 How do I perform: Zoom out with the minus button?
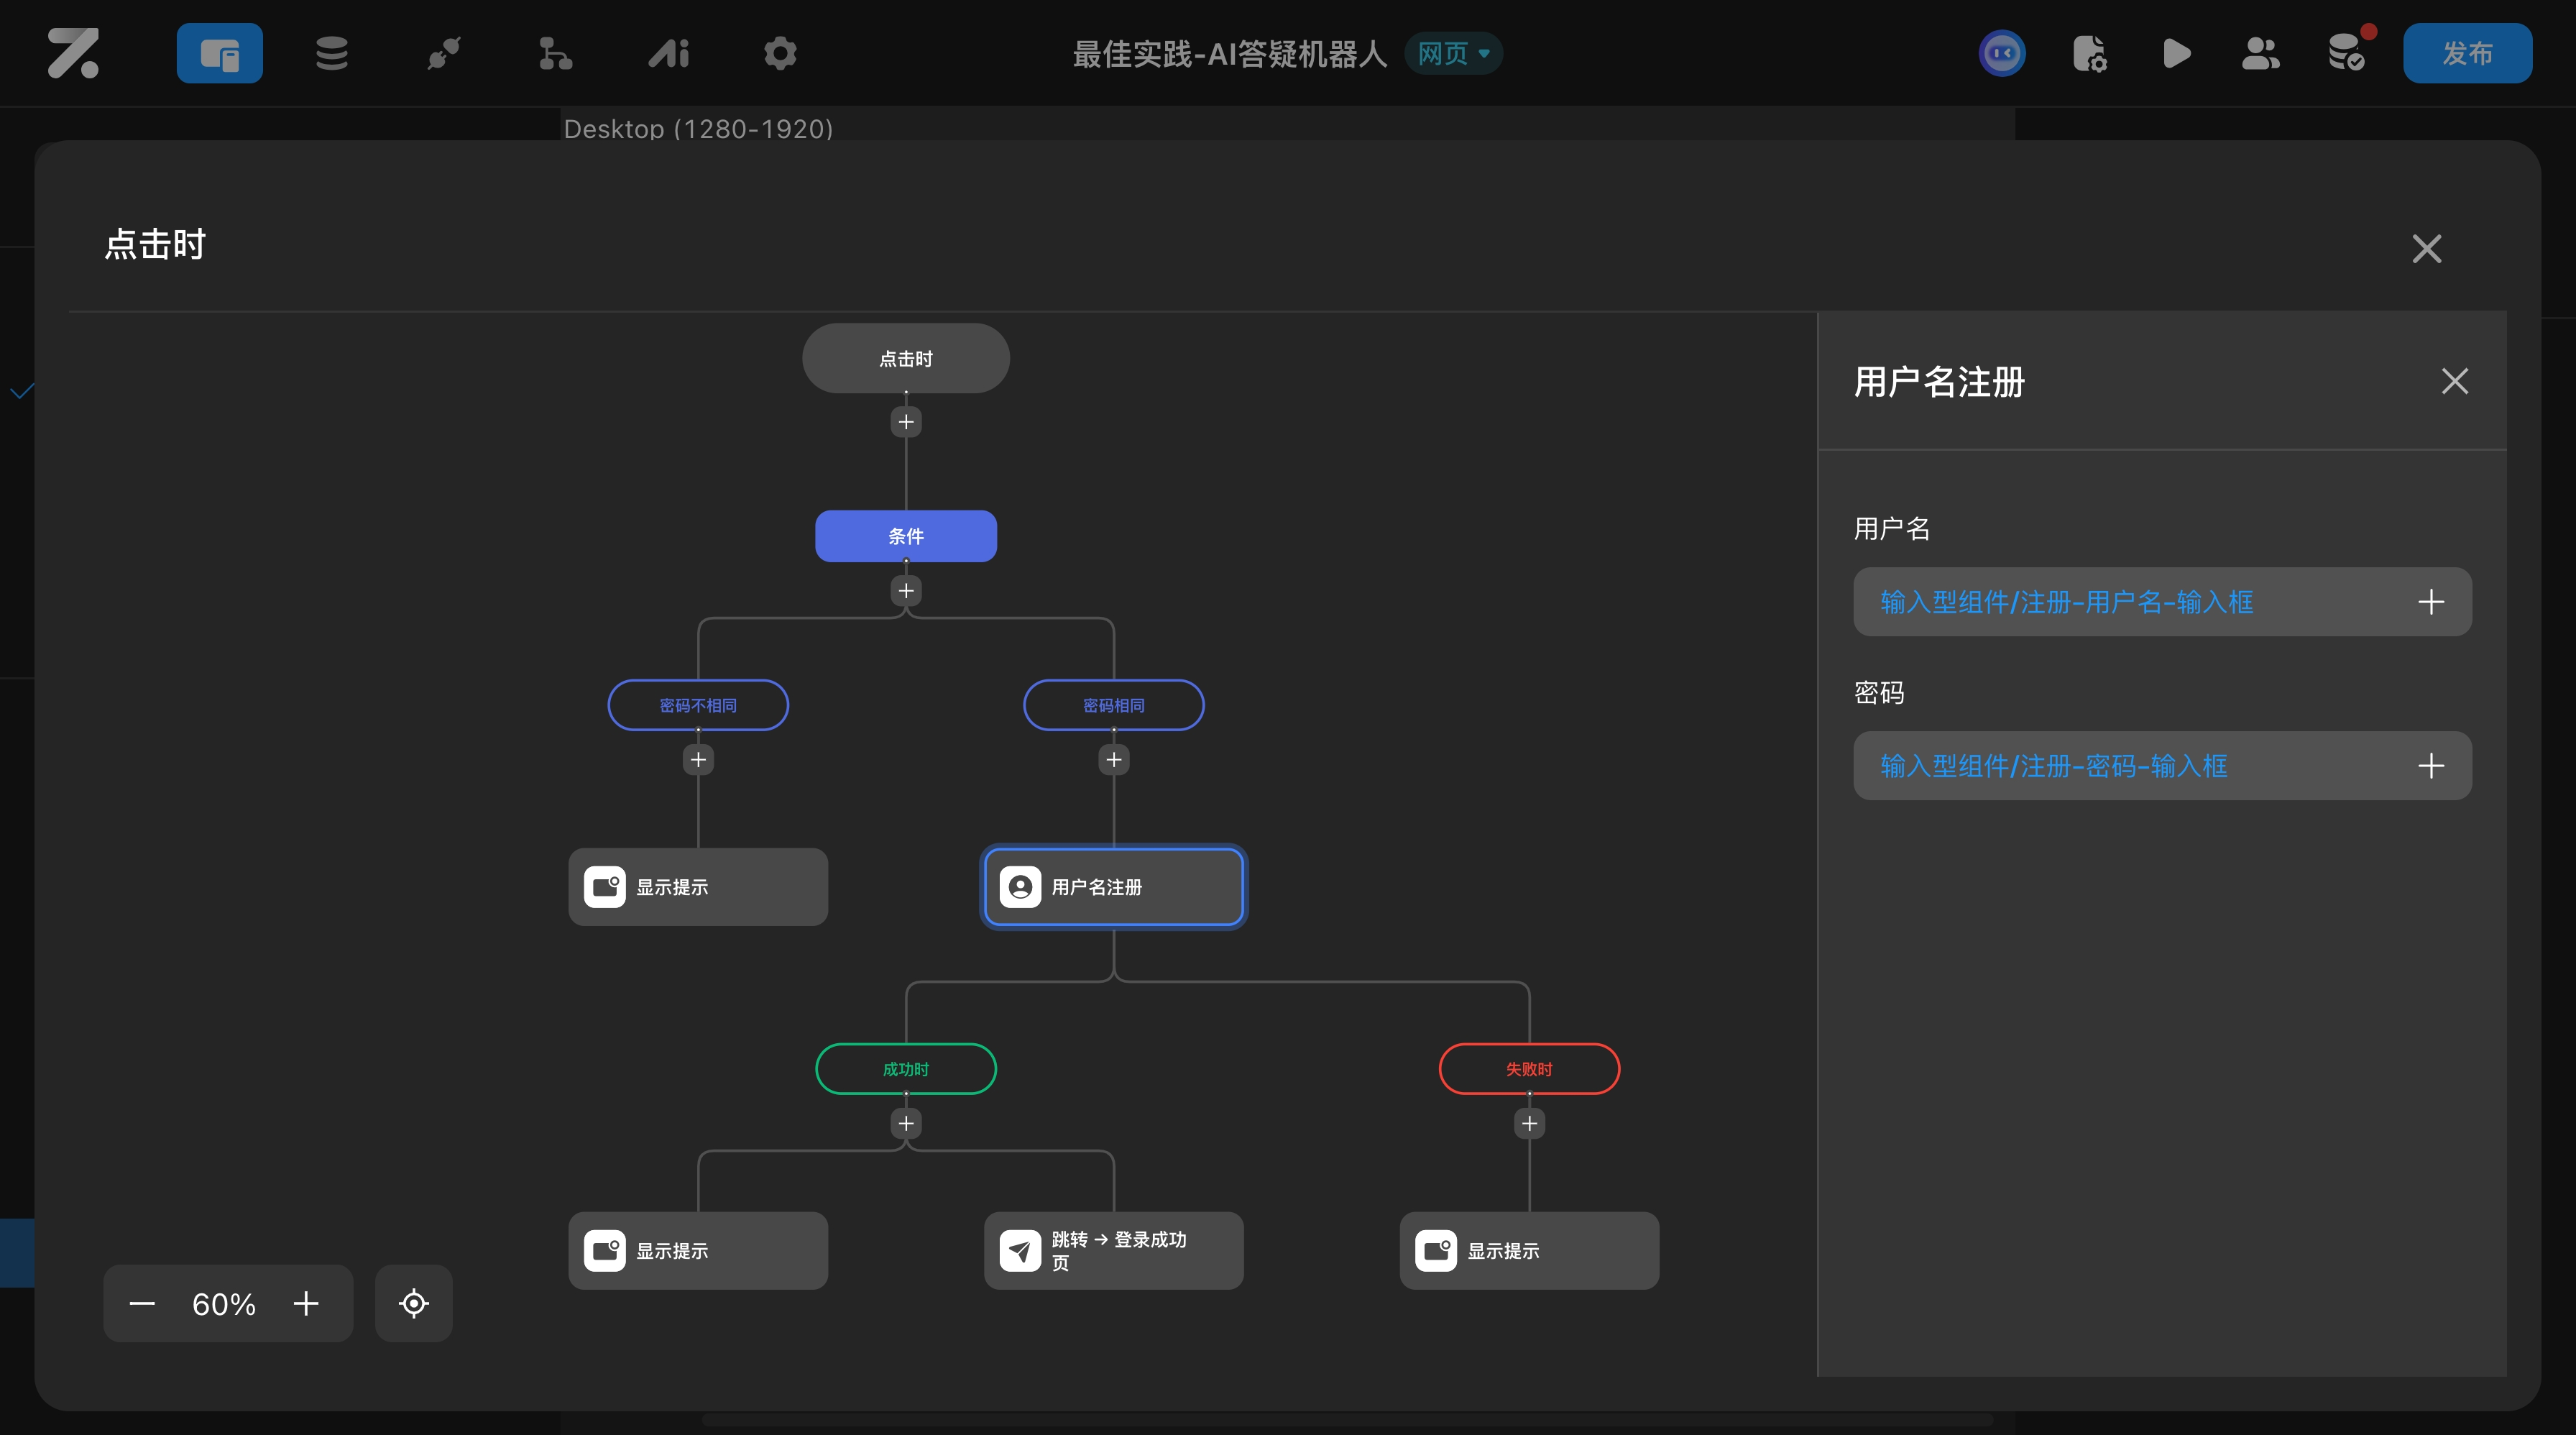point(142,1303)
